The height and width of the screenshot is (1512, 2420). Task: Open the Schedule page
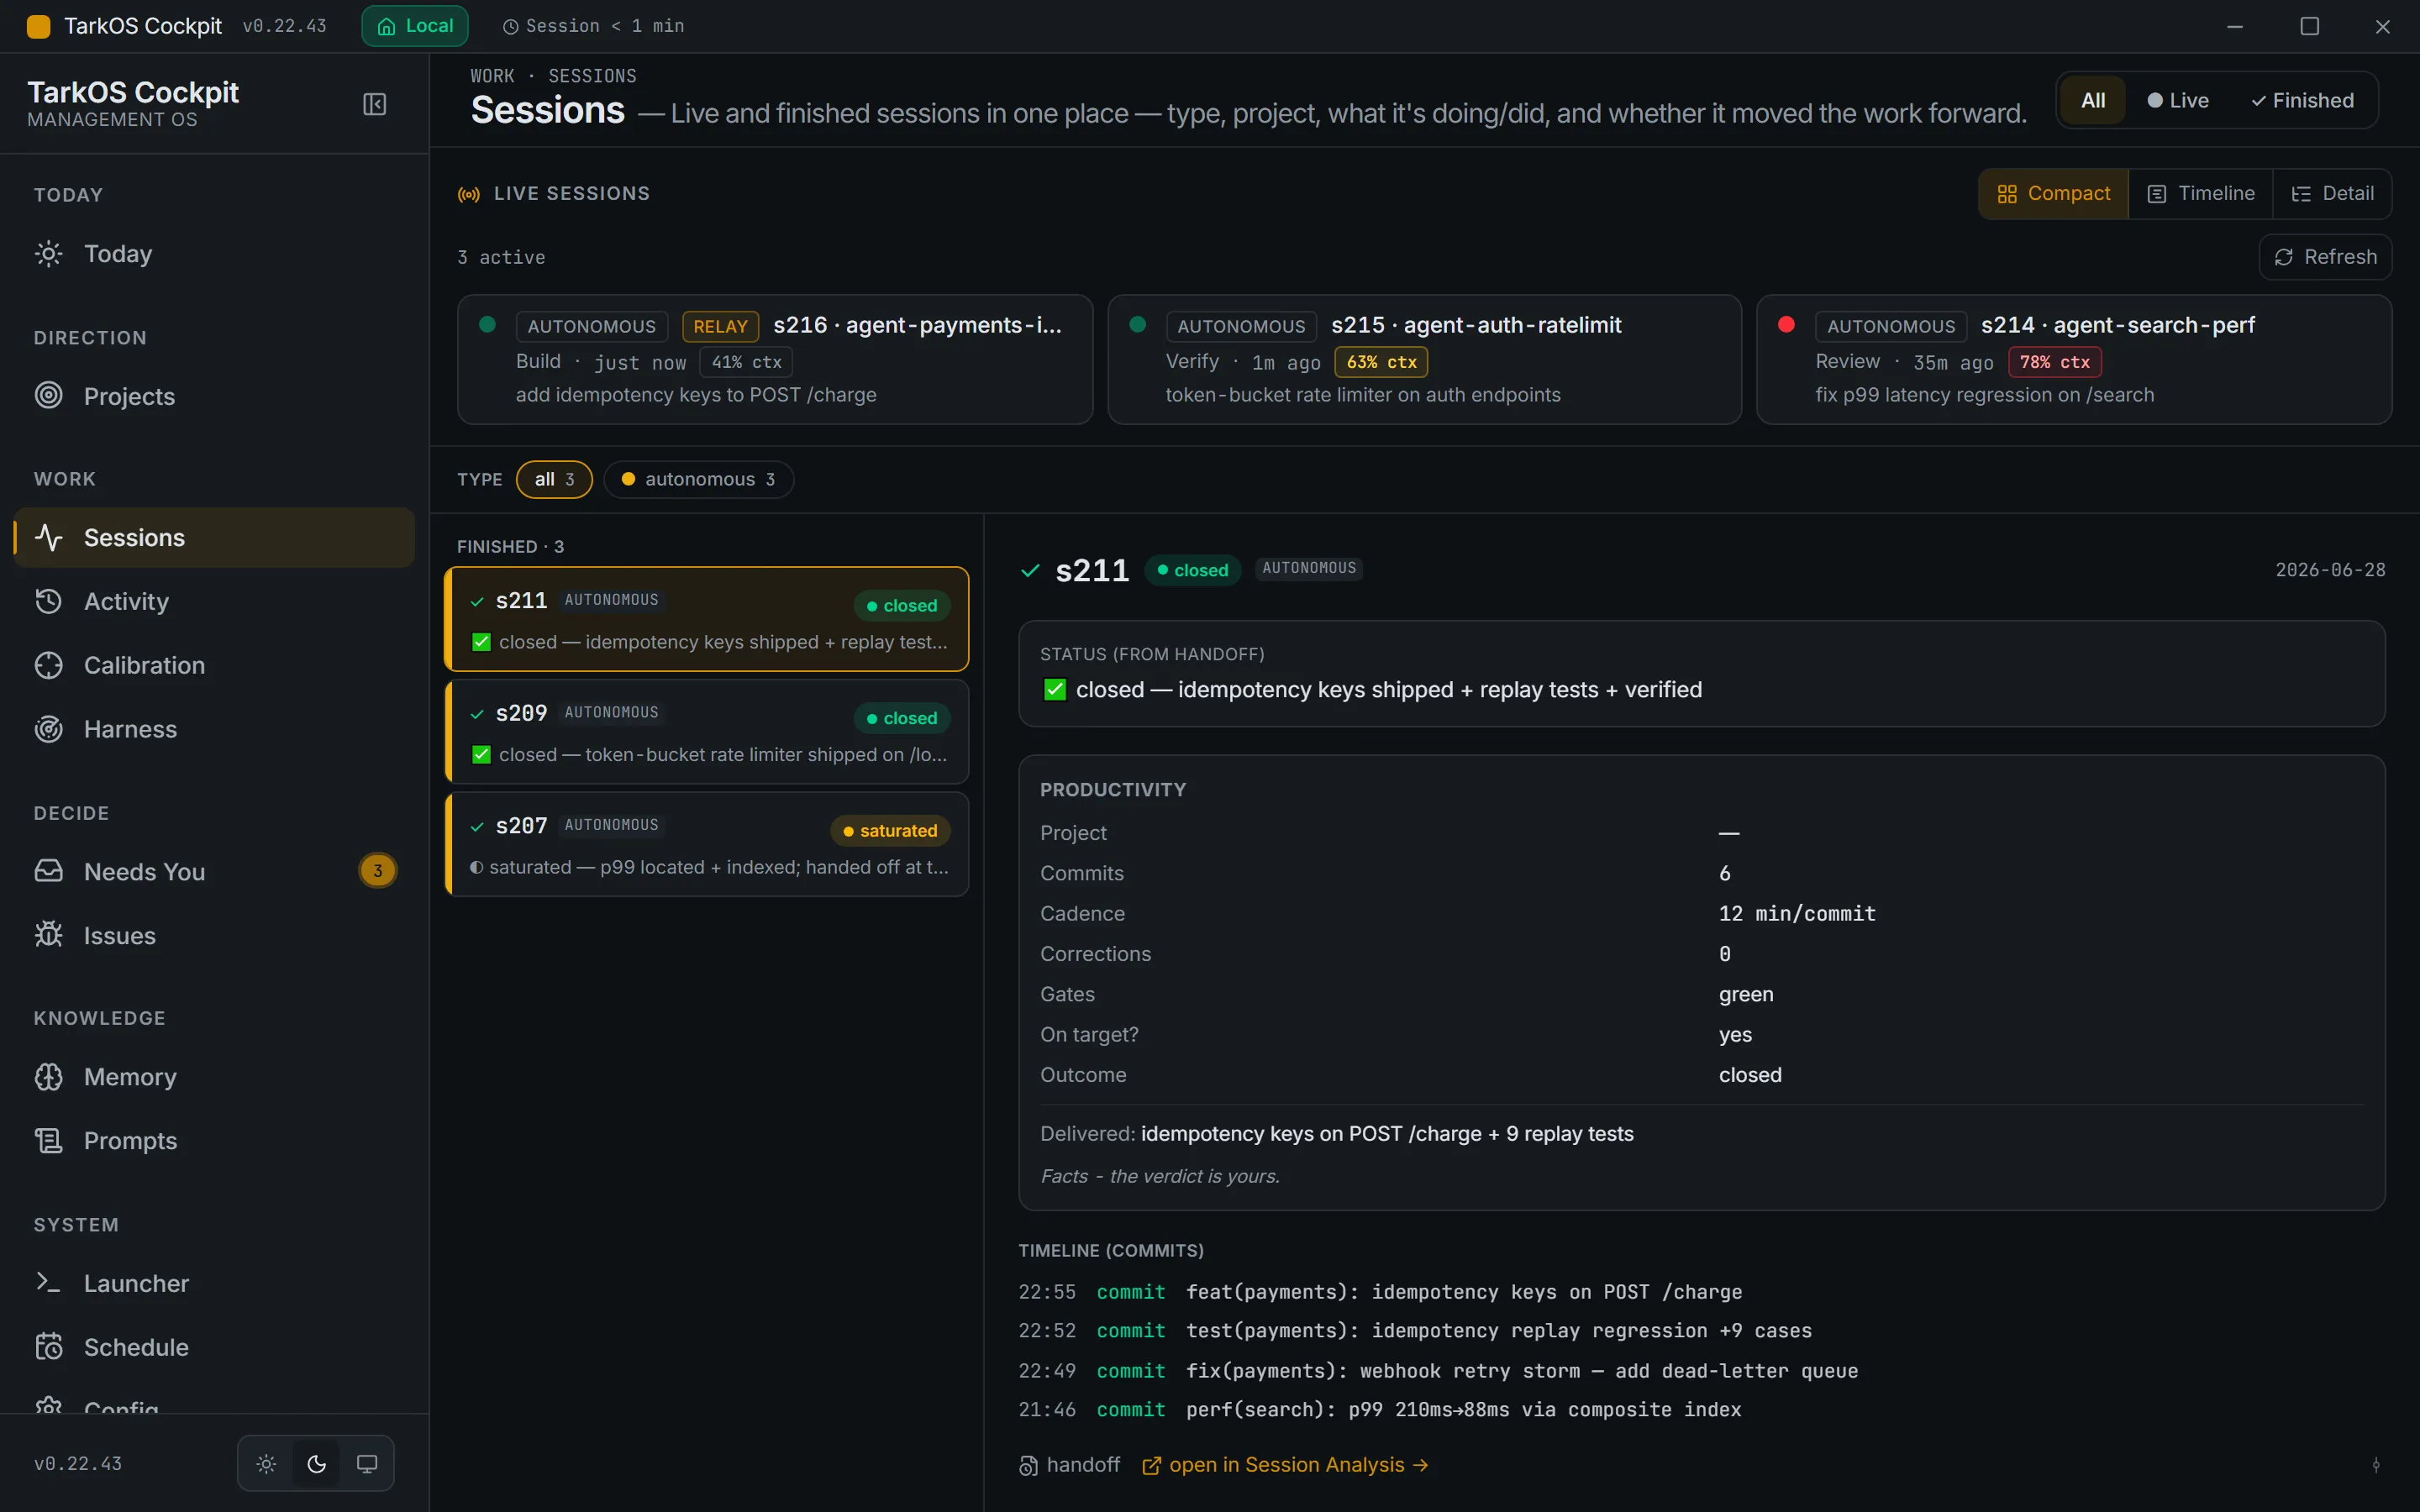coord(214,1348)
